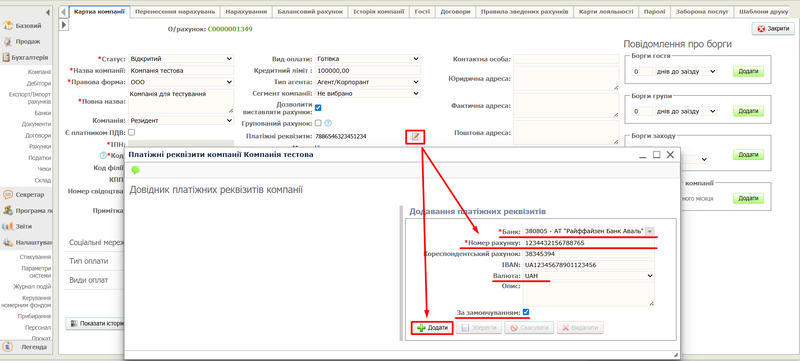Image resolution: width=800 pixels, height=361 pixels.
Task: Click the Показати історію button
Action: (x=96, y=323)
